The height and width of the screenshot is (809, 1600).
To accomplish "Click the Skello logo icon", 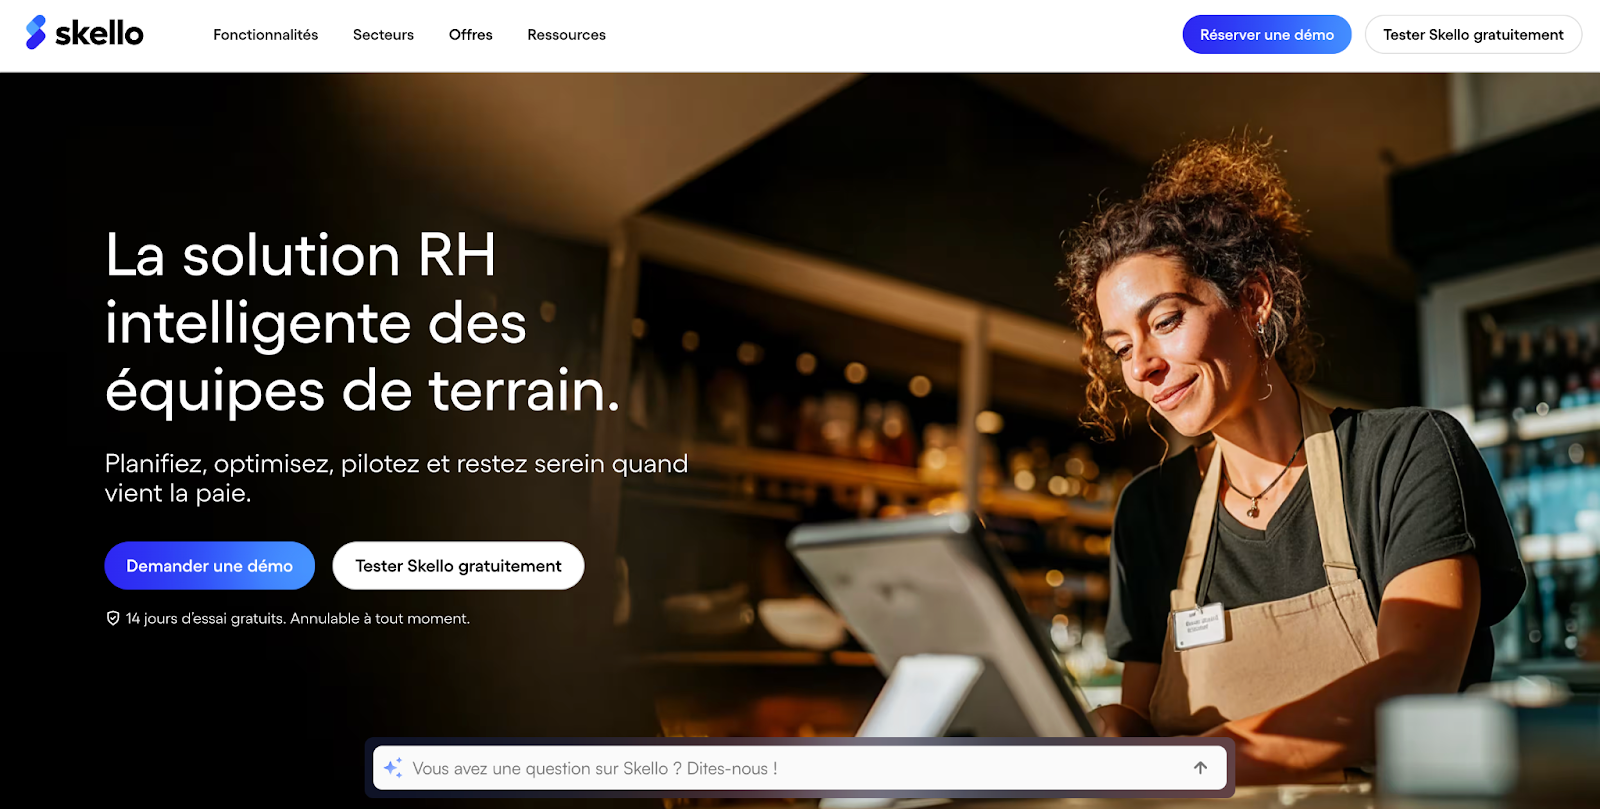I will pyautogui.click(x=36, y=32).
